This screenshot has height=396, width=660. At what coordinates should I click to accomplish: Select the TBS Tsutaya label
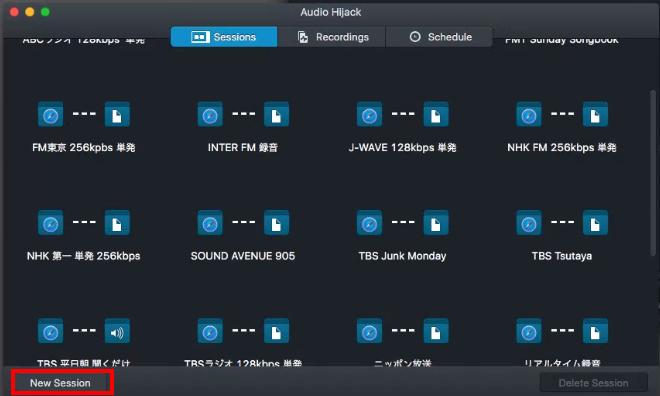click(x=562, y=256)
